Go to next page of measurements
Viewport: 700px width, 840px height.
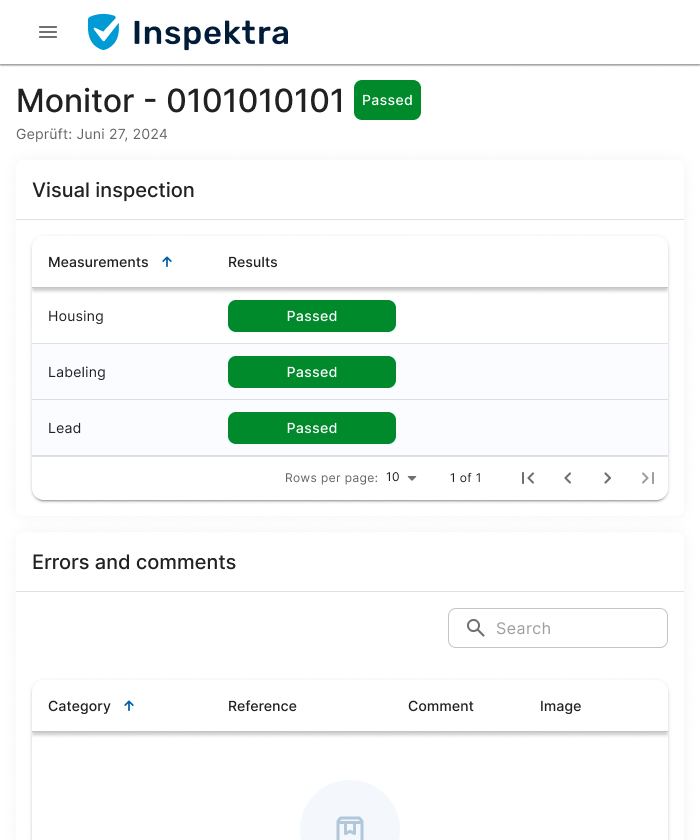click(x=607, y=478)
